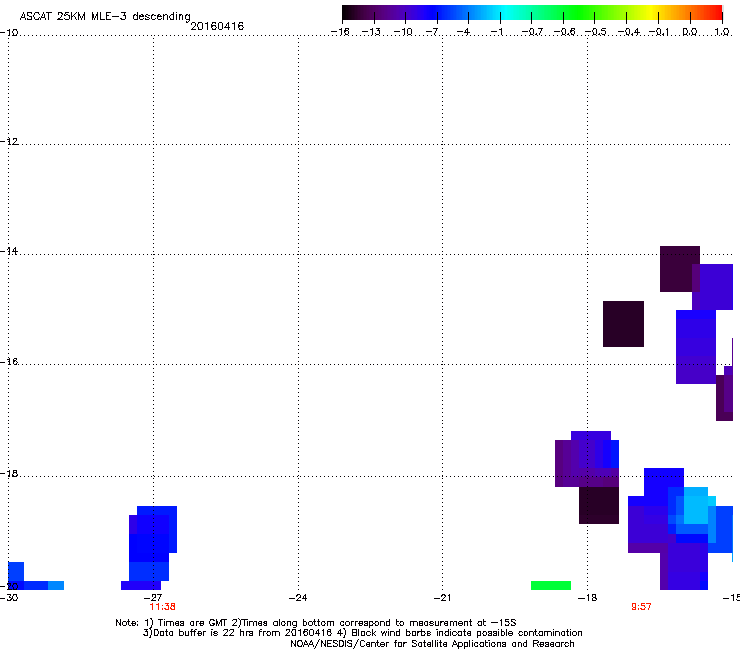Select the color bar's -10 tick label
Image resolution: width=740 pixels, height=650 pixels.
(403, 32)
